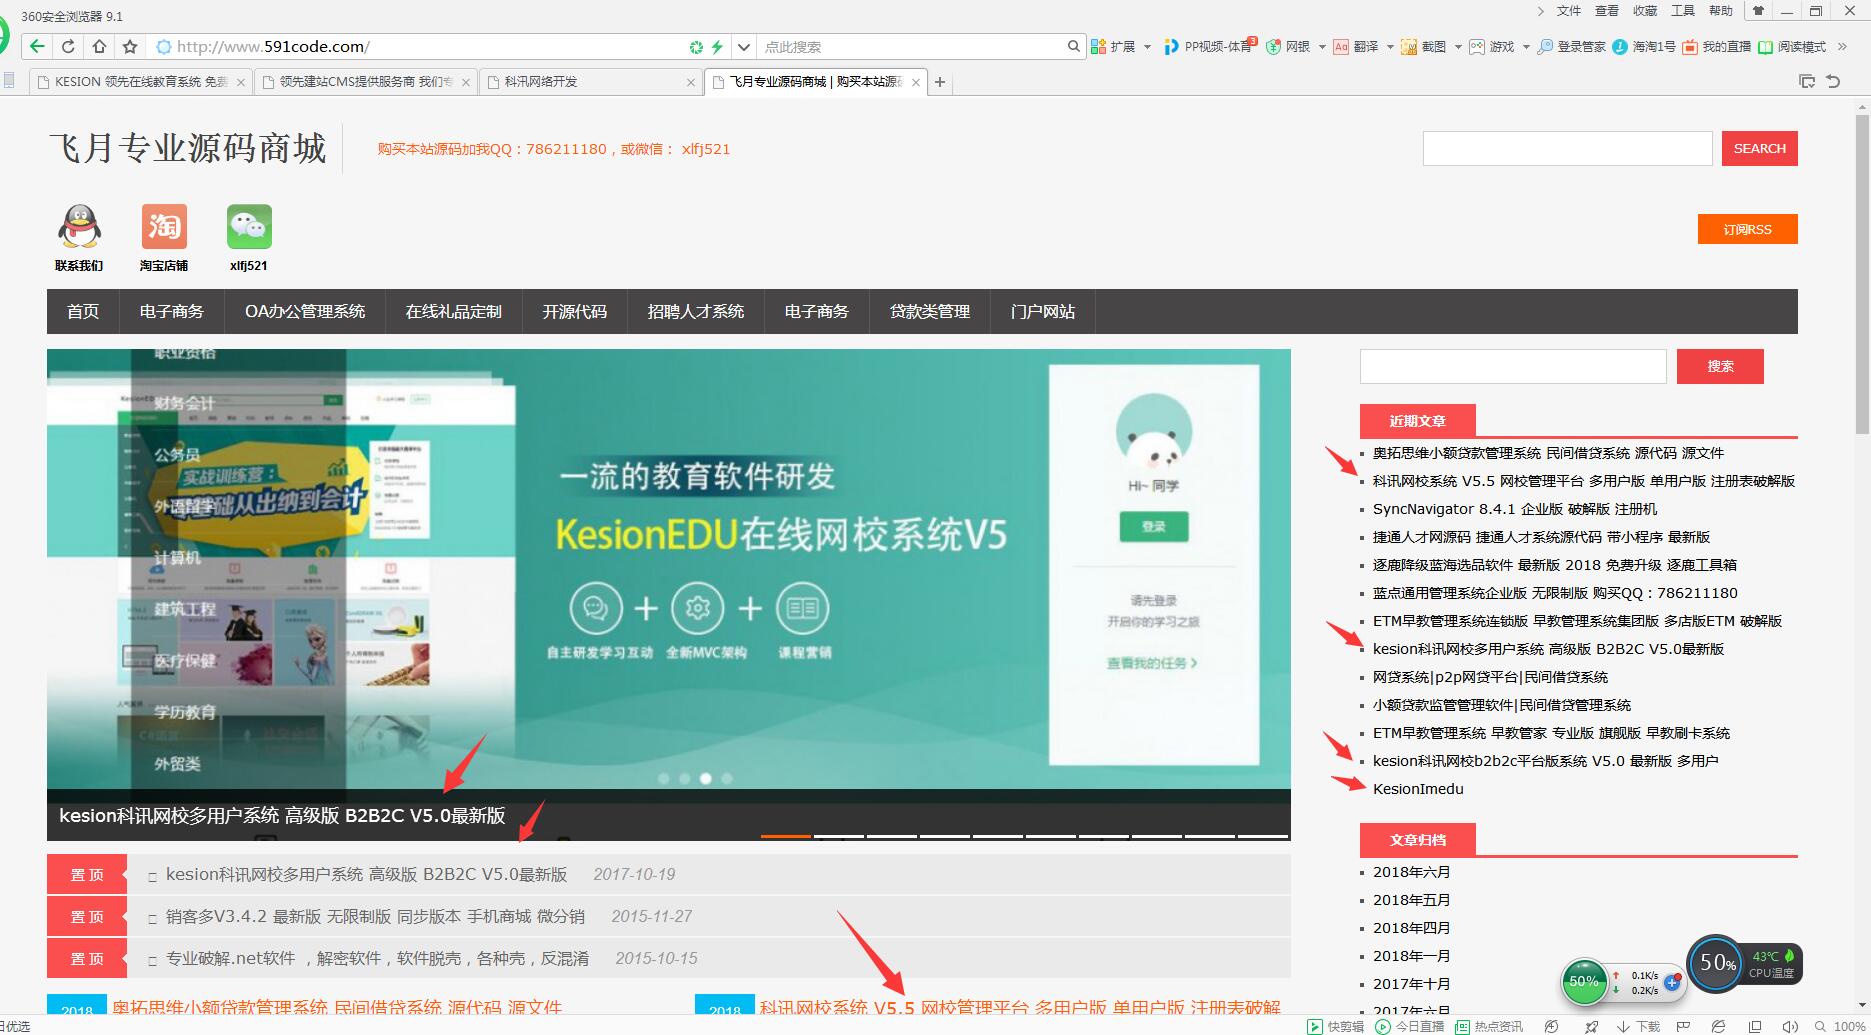The width and height of the screenshot is (1871, 1035).
Task: Expand the 截图 screenshot dropdown arrow
Action: tap(1458, 47)
